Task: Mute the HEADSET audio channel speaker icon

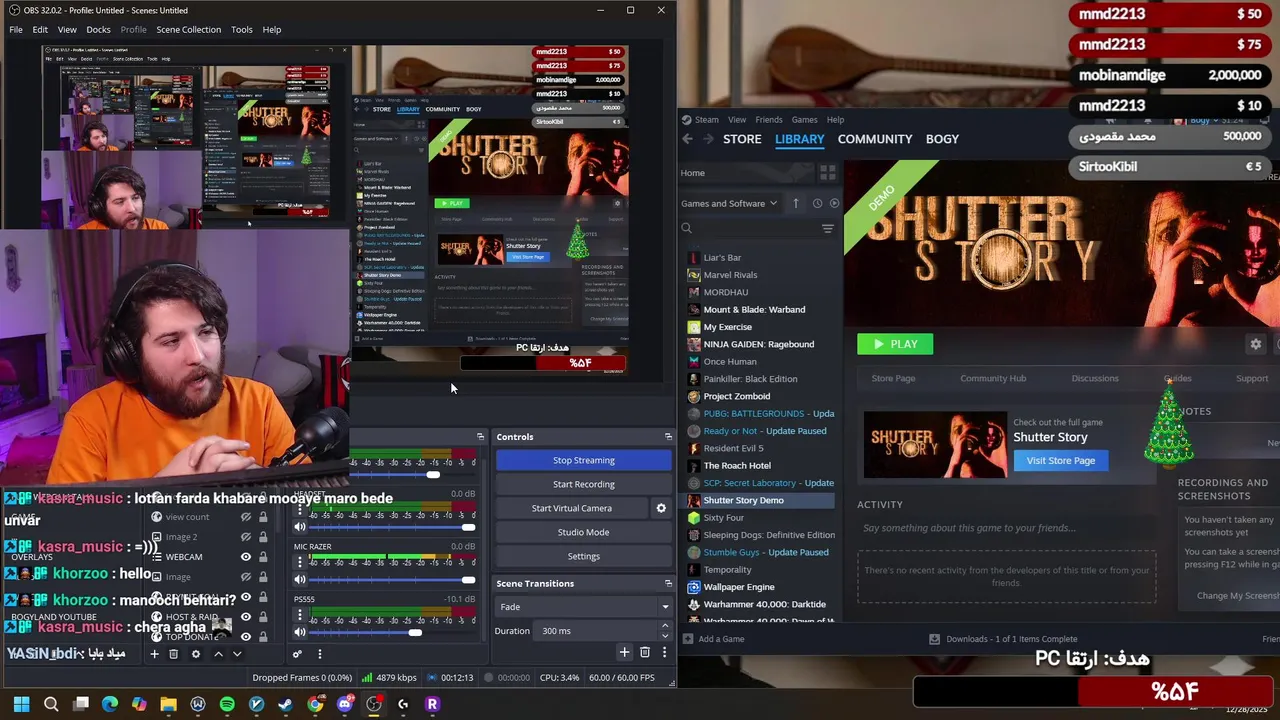Action: point(299,527)
